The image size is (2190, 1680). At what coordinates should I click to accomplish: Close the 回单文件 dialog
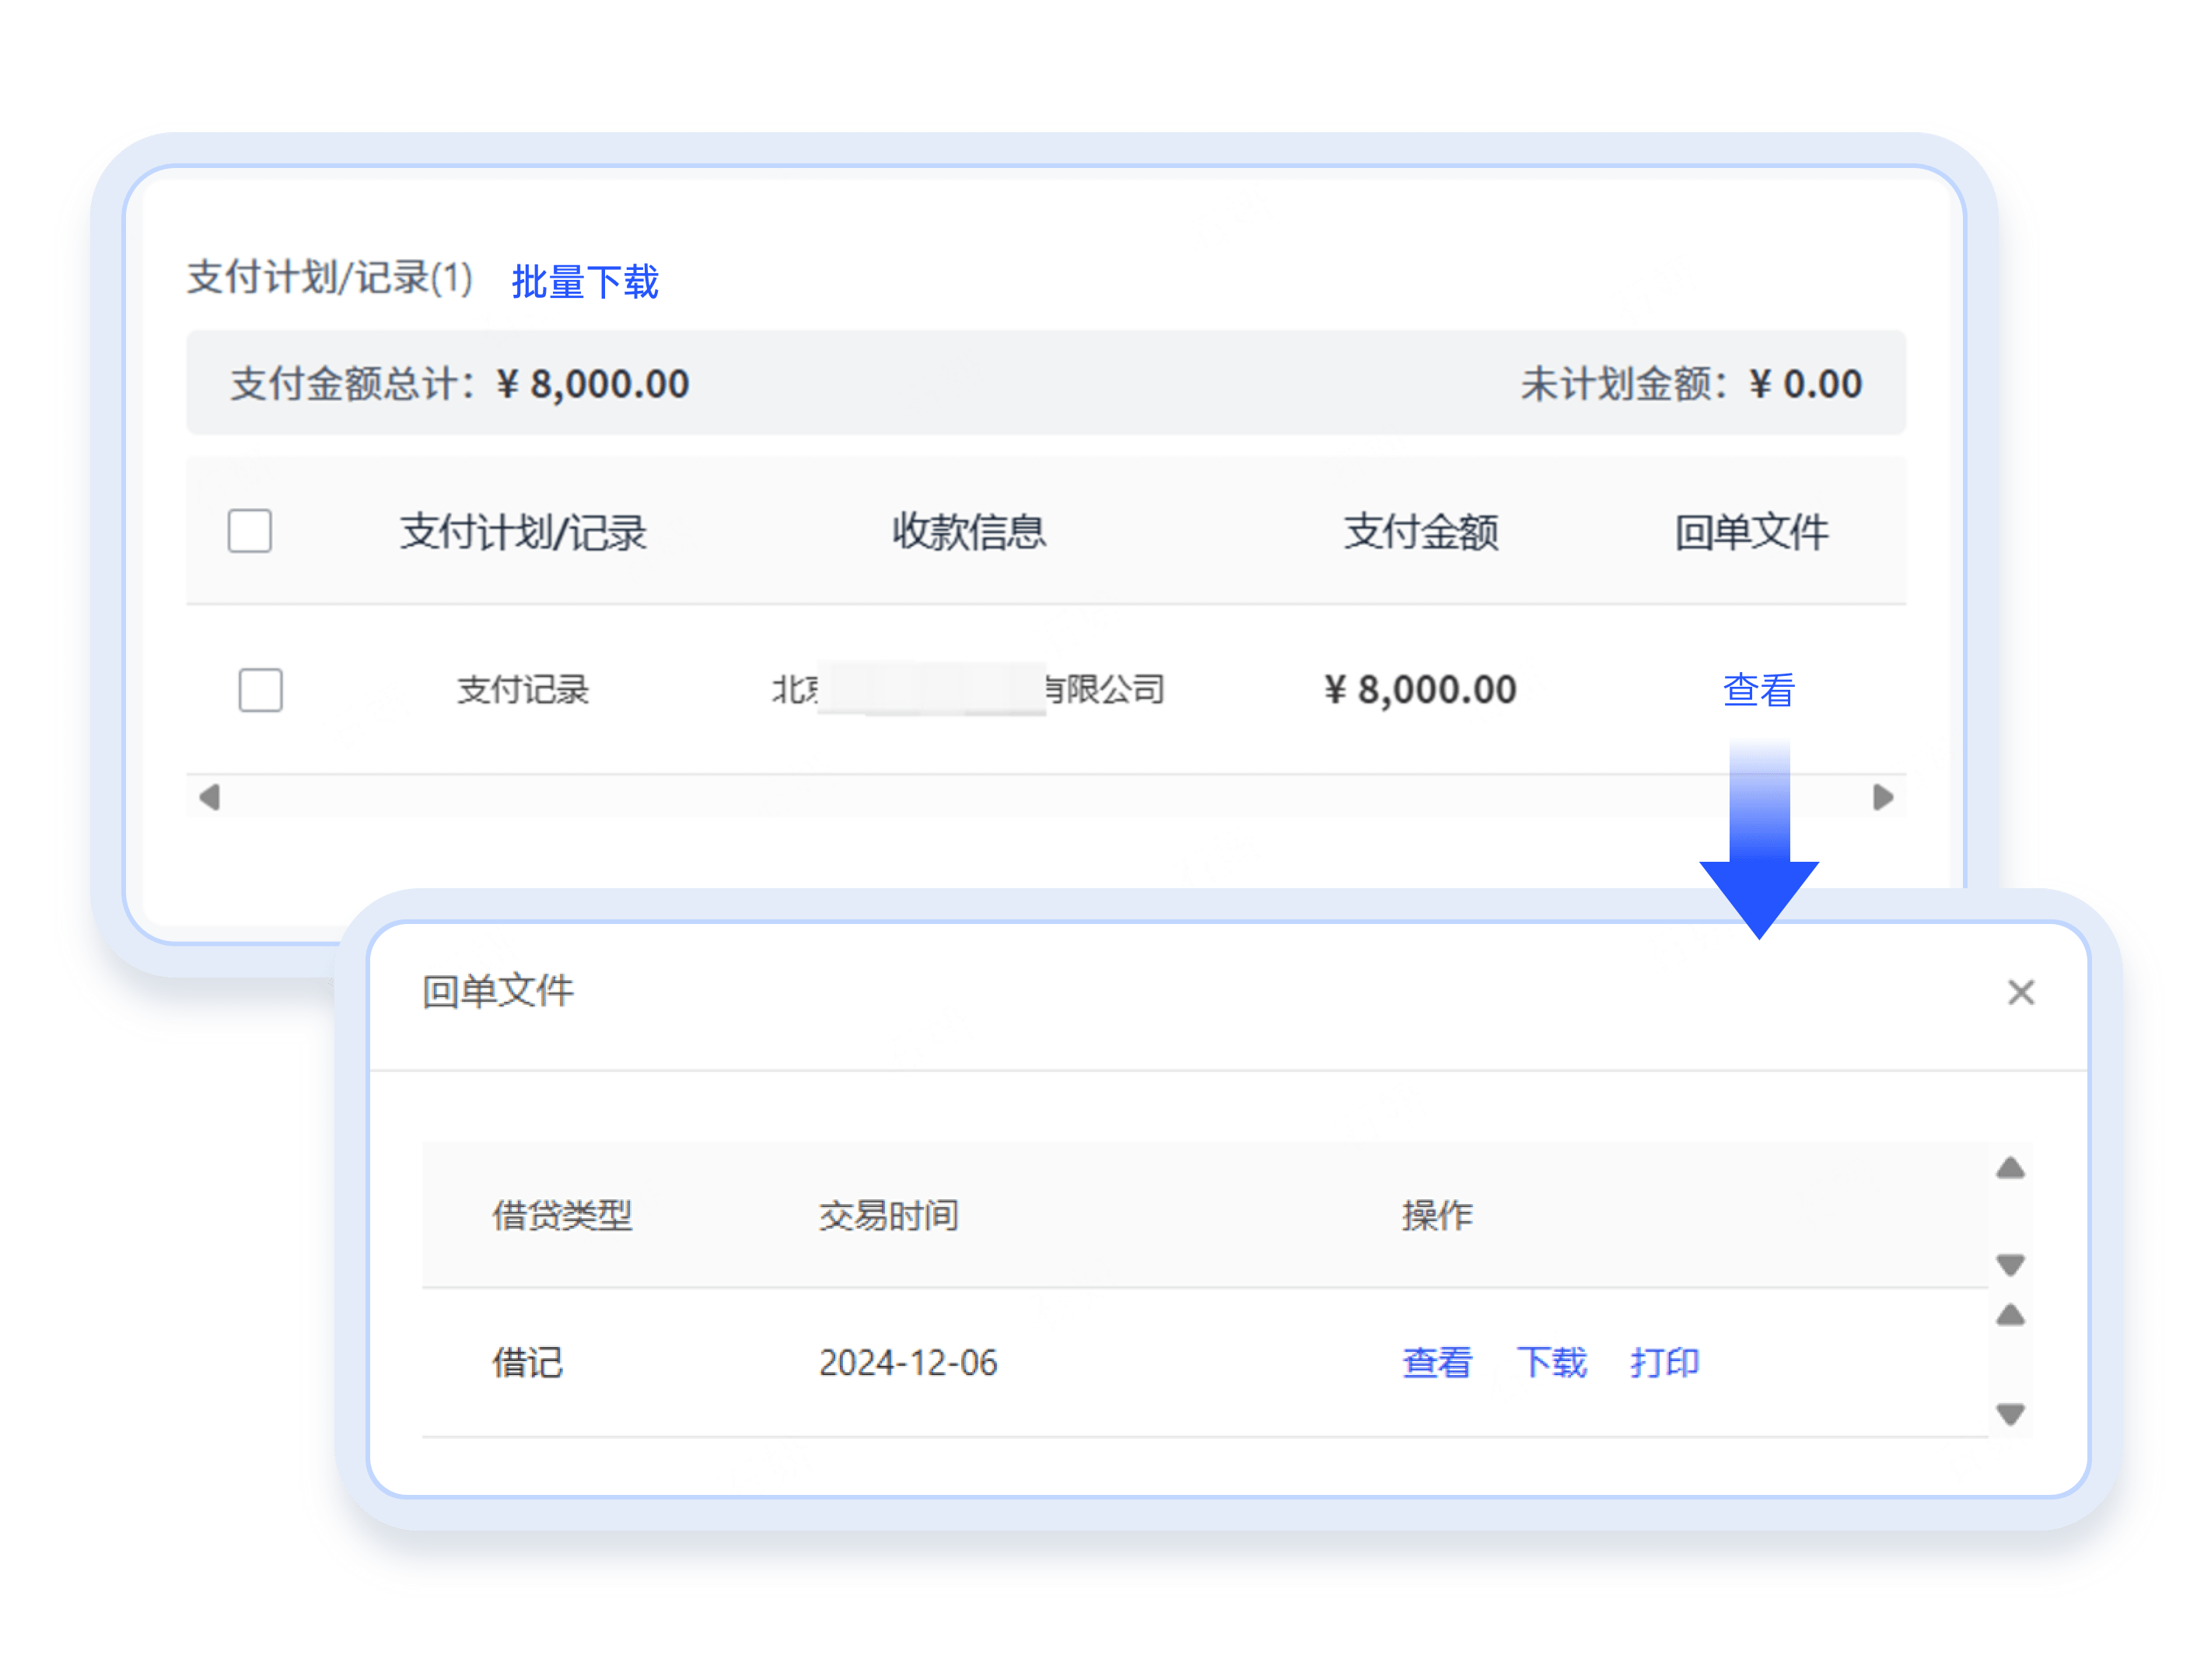[x=2021, y=992]
